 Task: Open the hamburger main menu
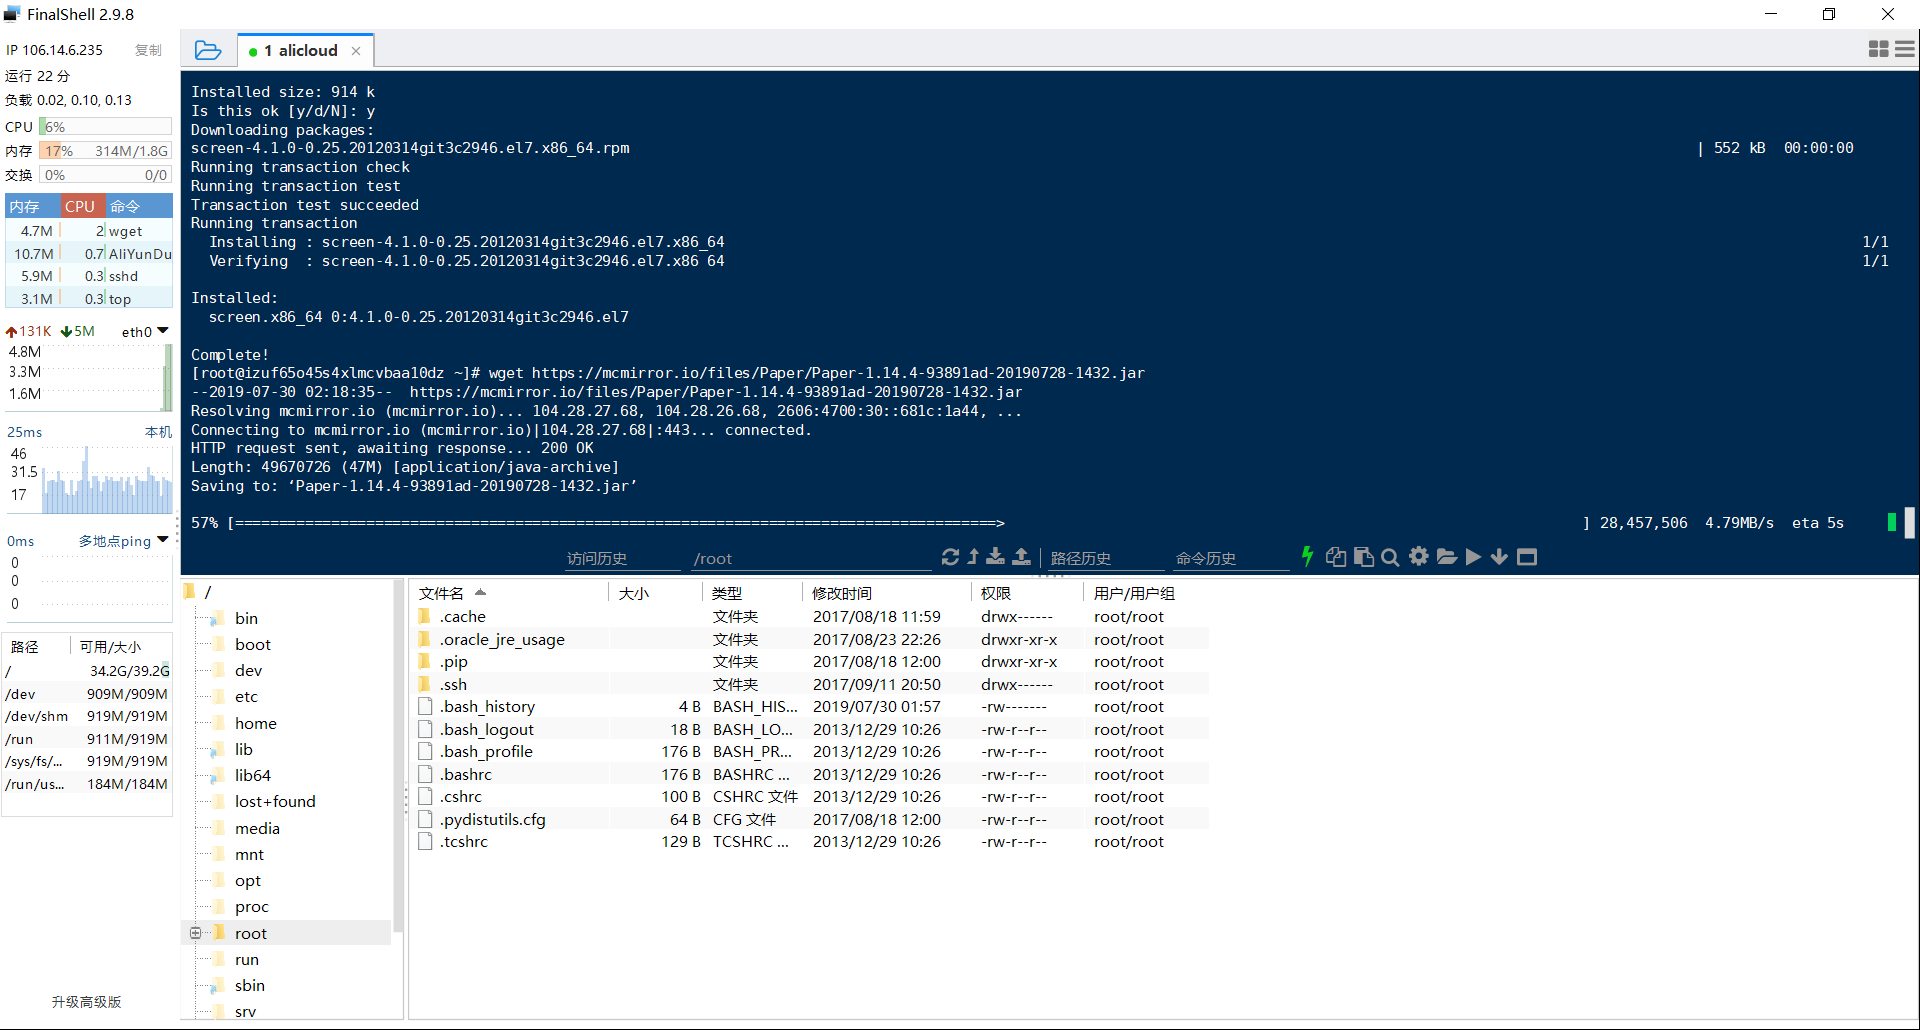point(1905,49)
